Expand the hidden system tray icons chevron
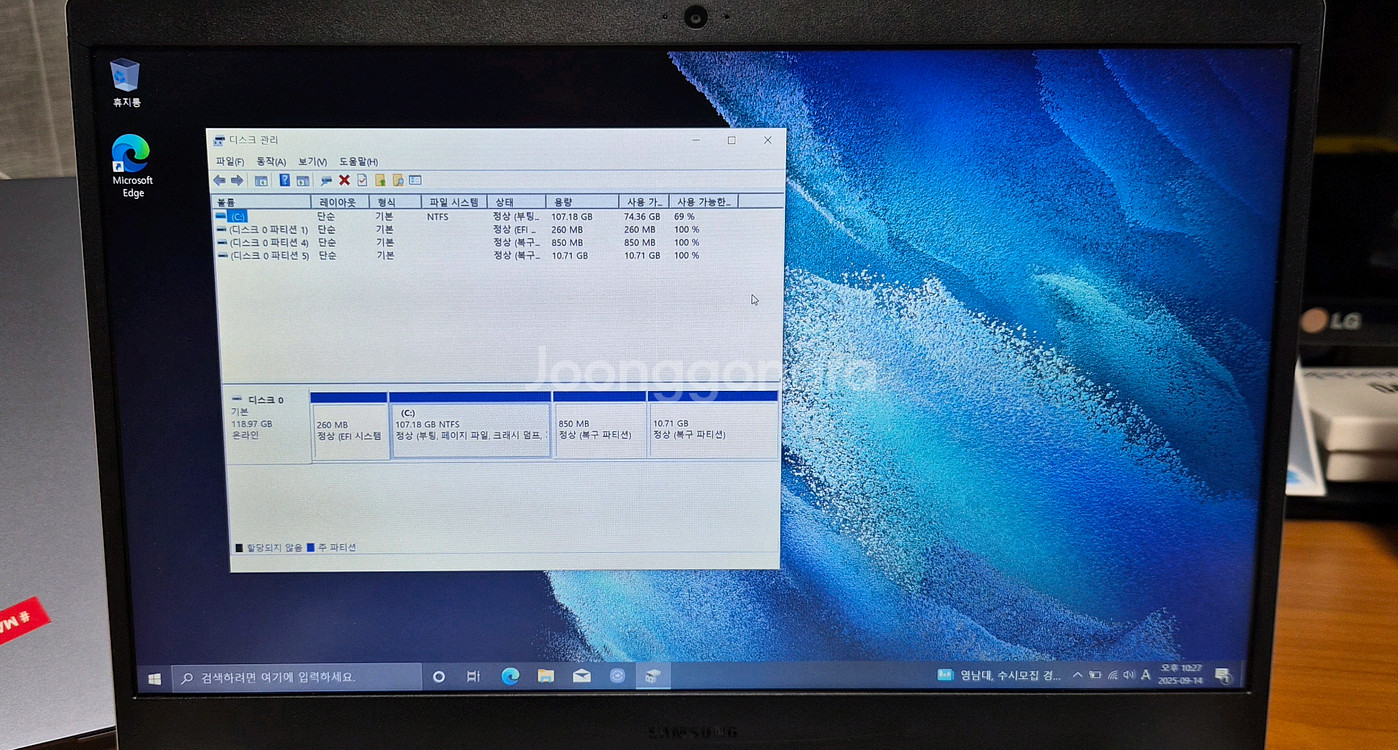This screenshot has width=1398, height=750. 1077,675
